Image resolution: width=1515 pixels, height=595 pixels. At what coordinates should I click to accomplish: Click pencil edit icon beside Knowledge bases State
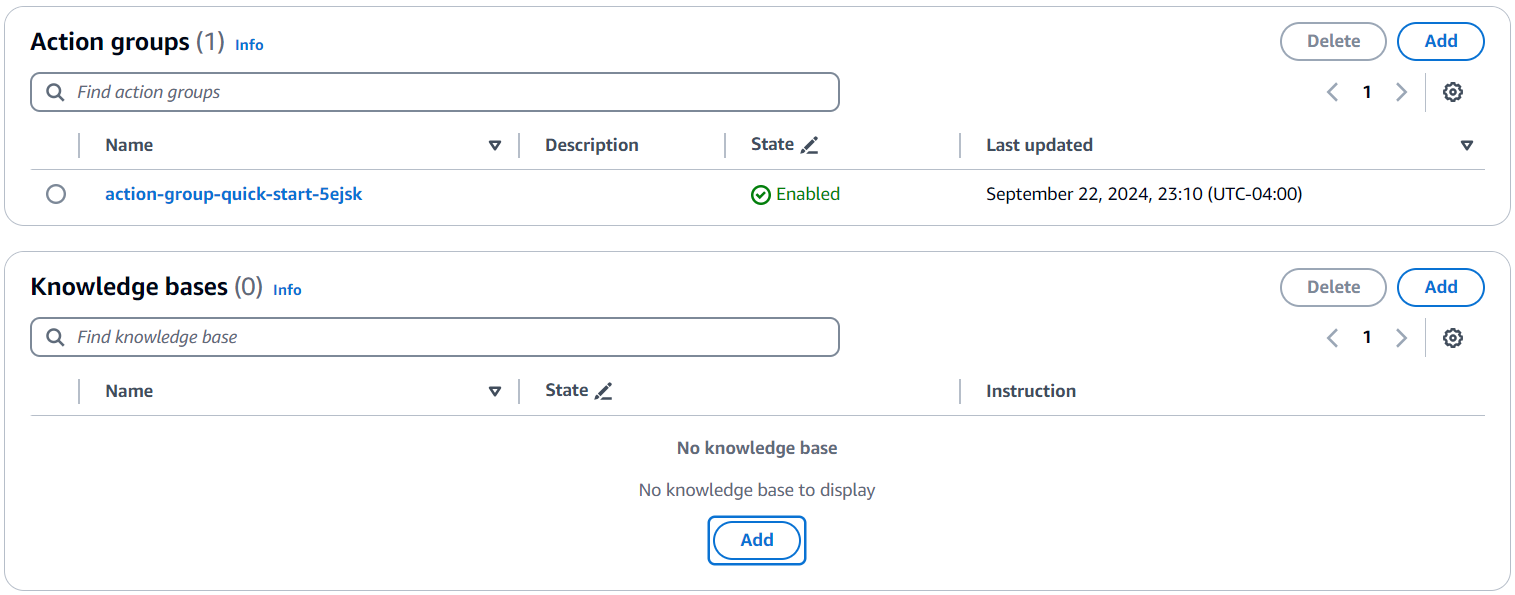coord(603,391)
